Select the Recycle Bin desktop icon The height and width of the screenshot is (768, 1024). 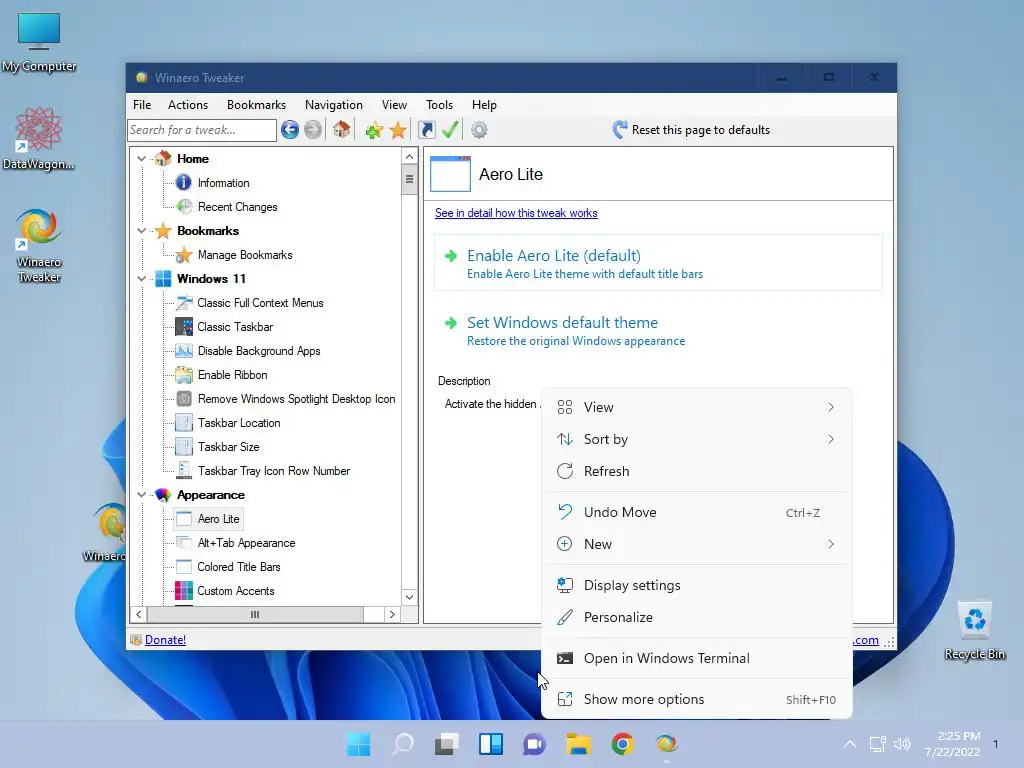(974, 630)
